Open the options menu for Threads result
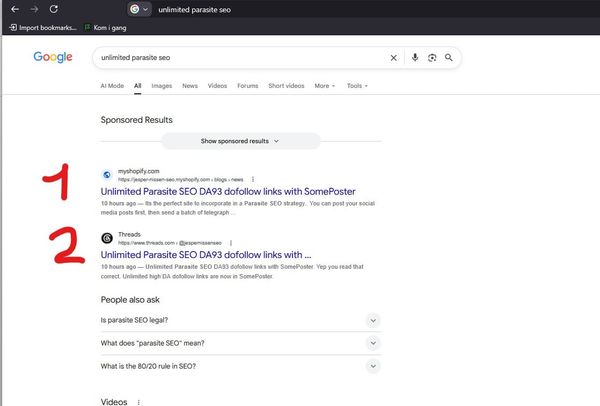The image size is (600, 406). click(231, 243)
